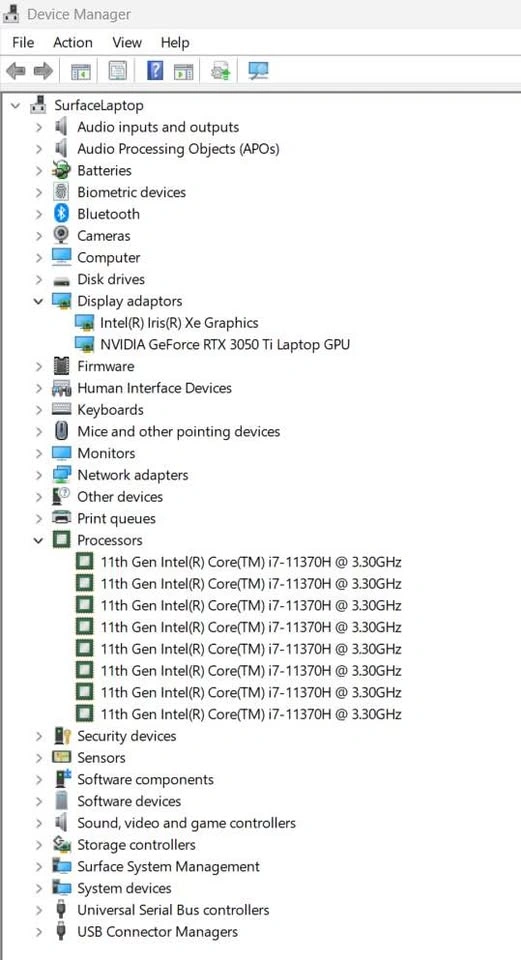
Task: Collapse the Display adaptors category
Action: pyautogui.click(x=39, y=301)
